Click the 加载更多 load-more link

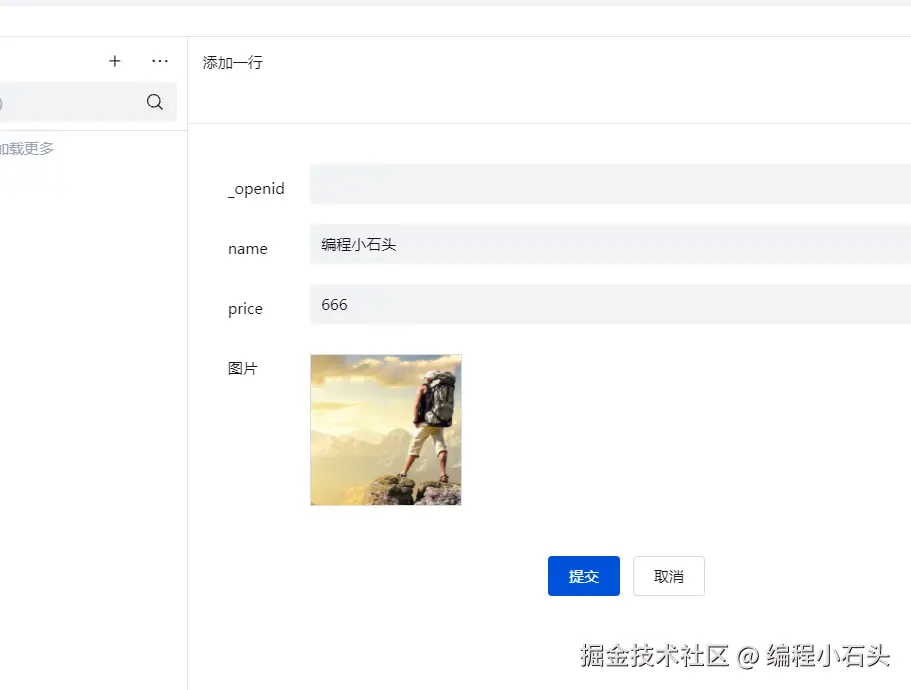click(x=27, y=149)
